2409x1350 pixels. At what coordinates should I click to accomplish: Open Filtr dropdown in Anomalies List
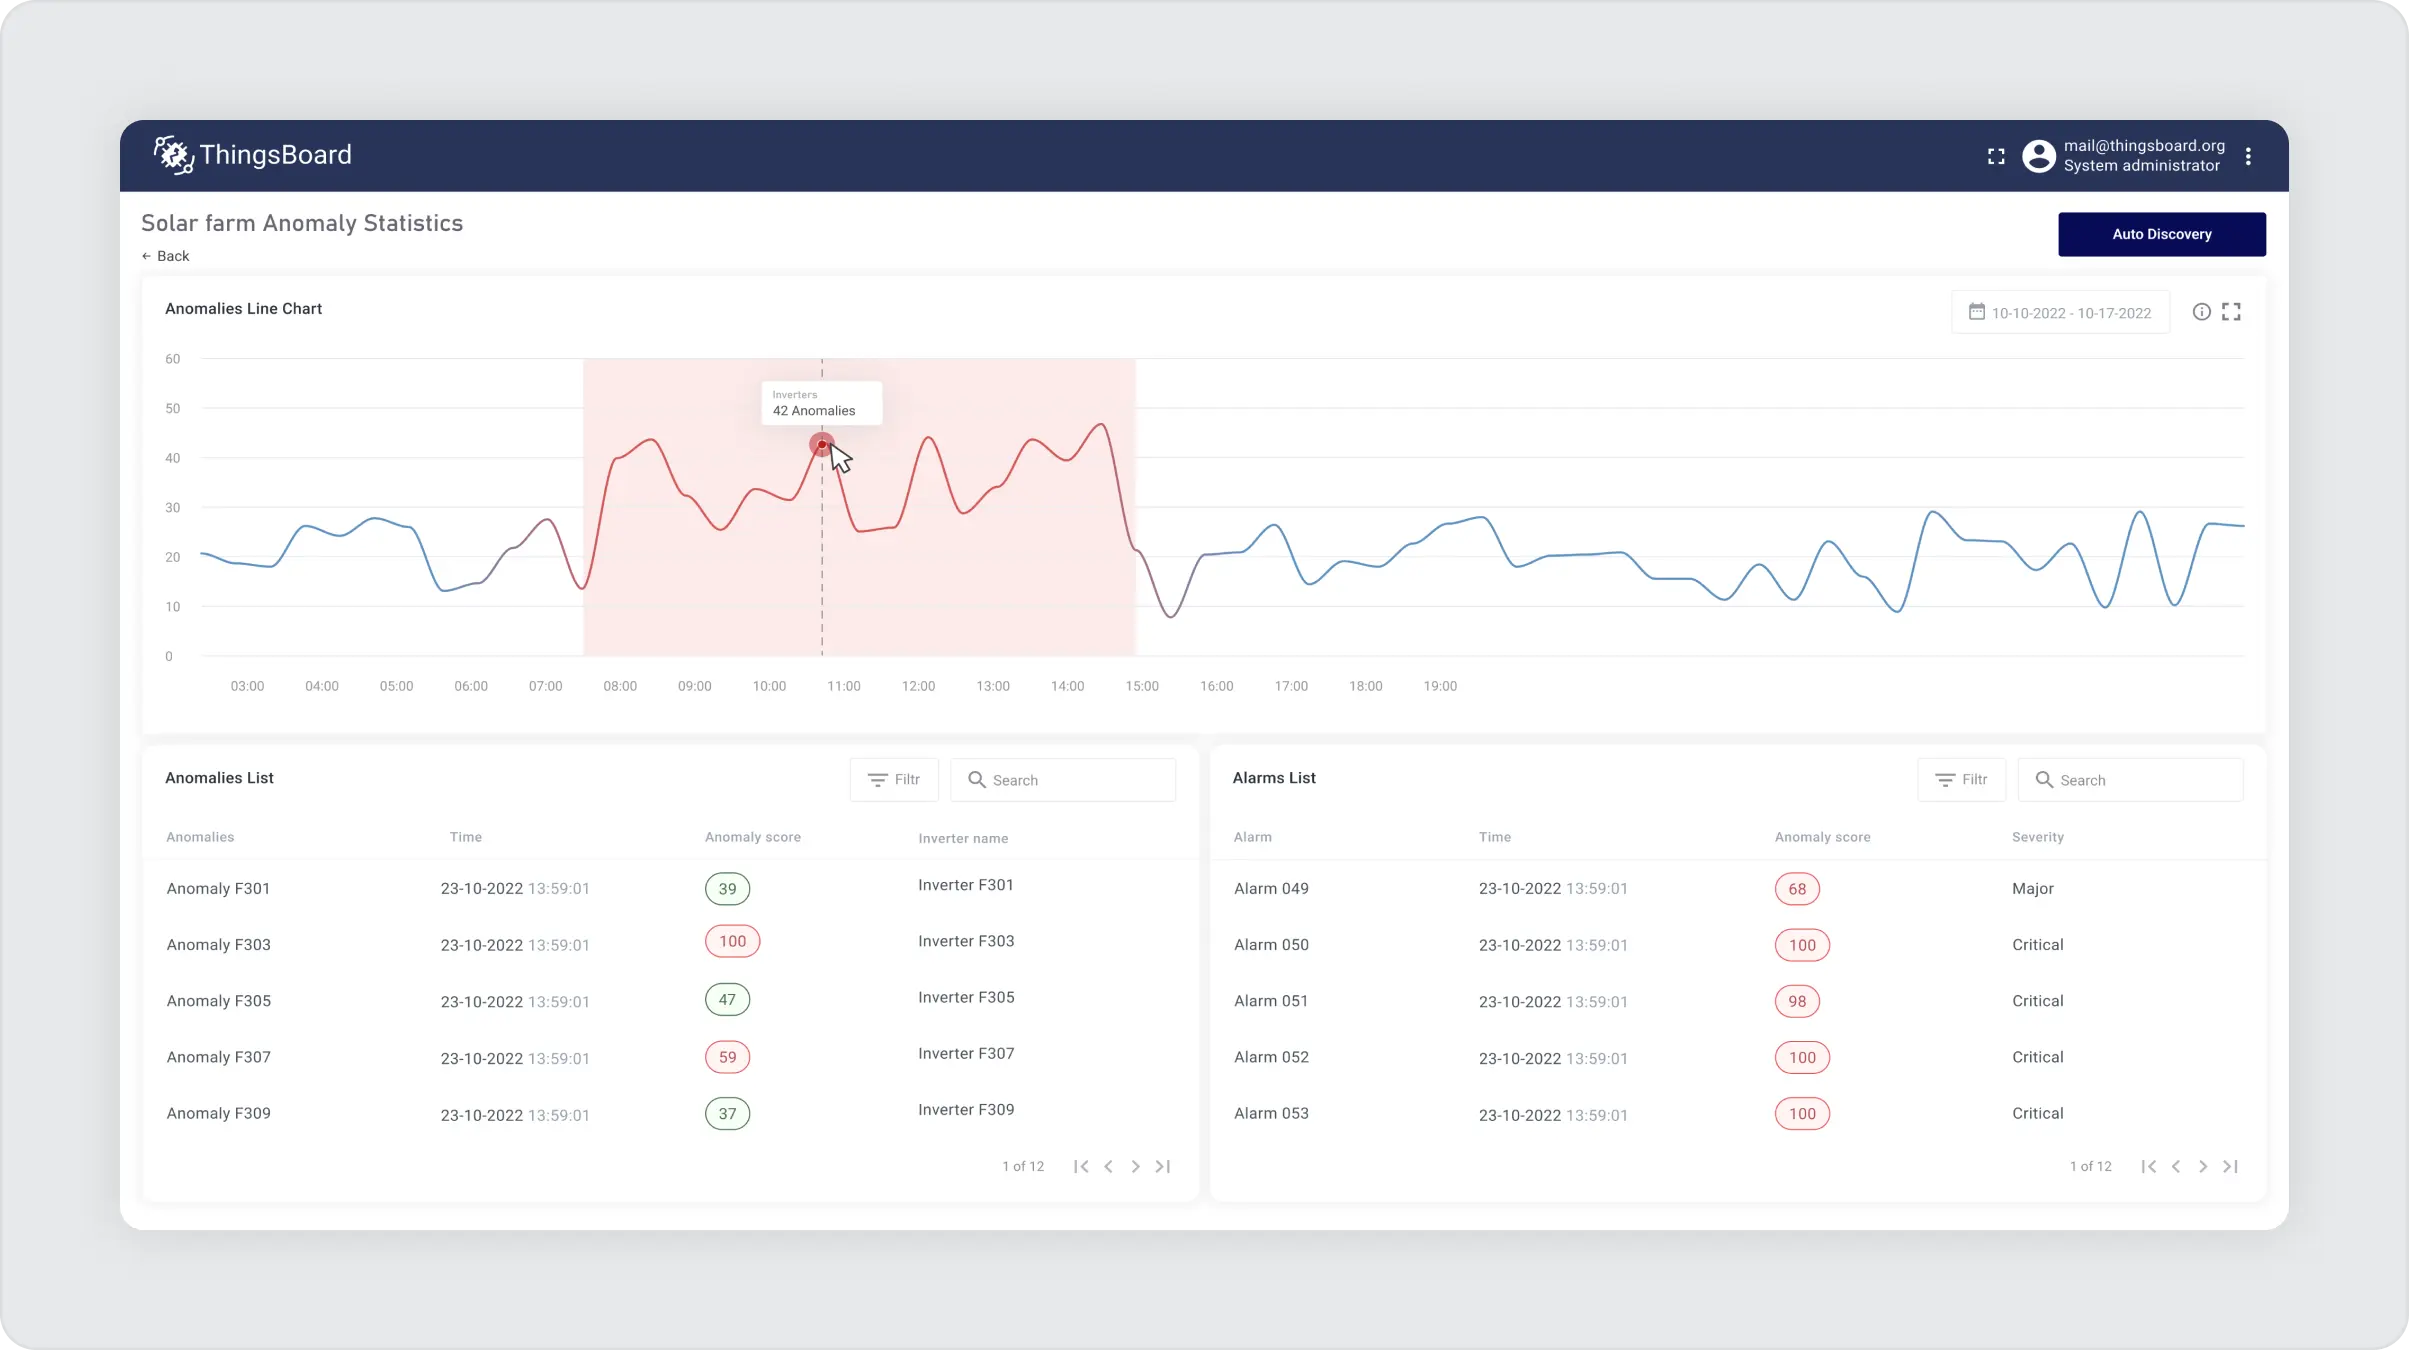point(893,778)
